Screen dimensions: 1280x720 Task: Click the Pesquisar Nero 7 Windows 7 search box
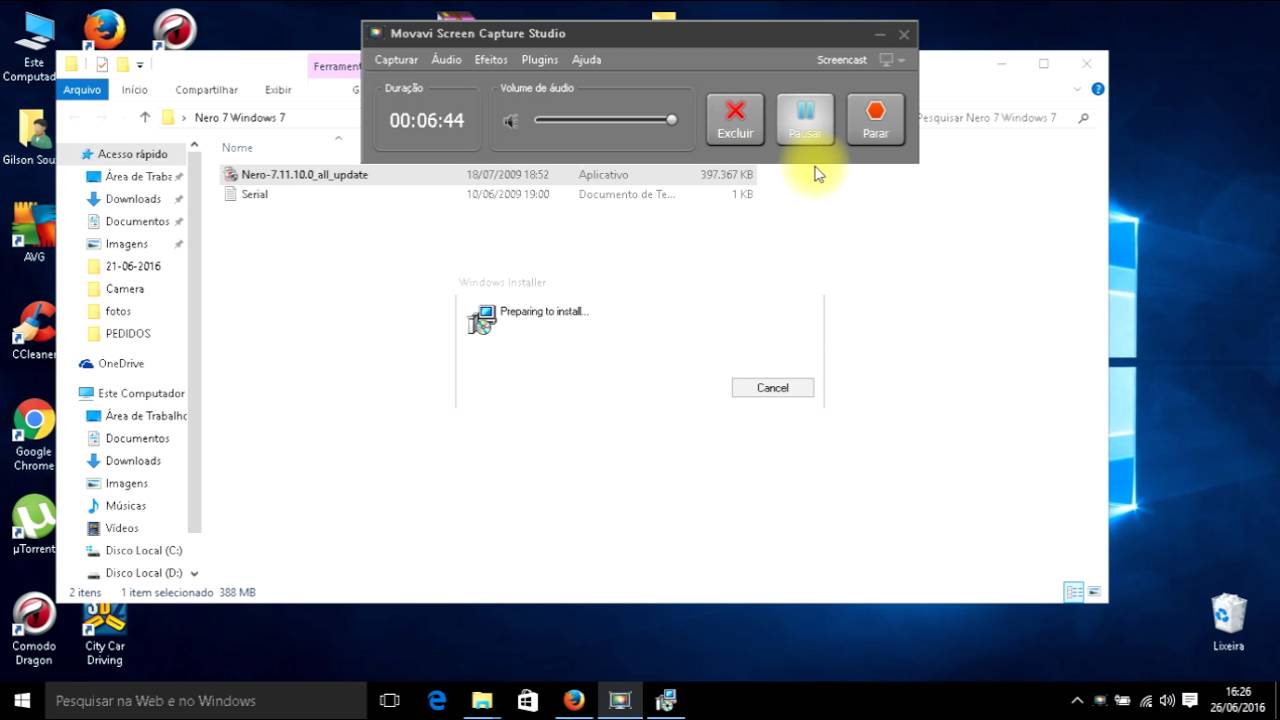pos(1002,117)
